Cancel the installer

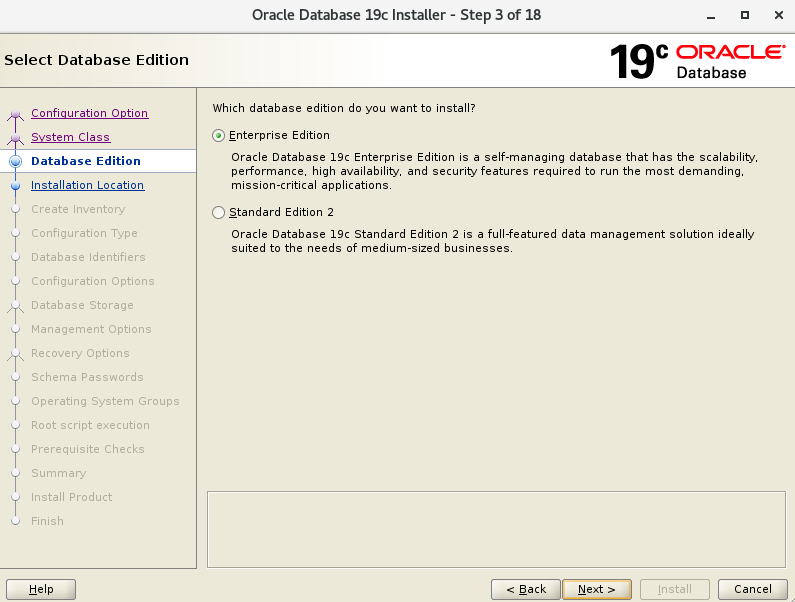[753, 589]
